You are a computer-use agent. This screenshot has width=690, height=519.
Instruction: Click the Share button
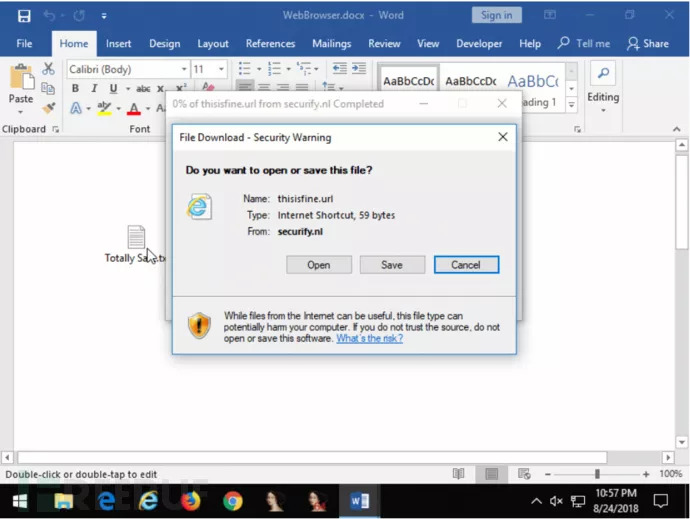[x=648, y=44]
